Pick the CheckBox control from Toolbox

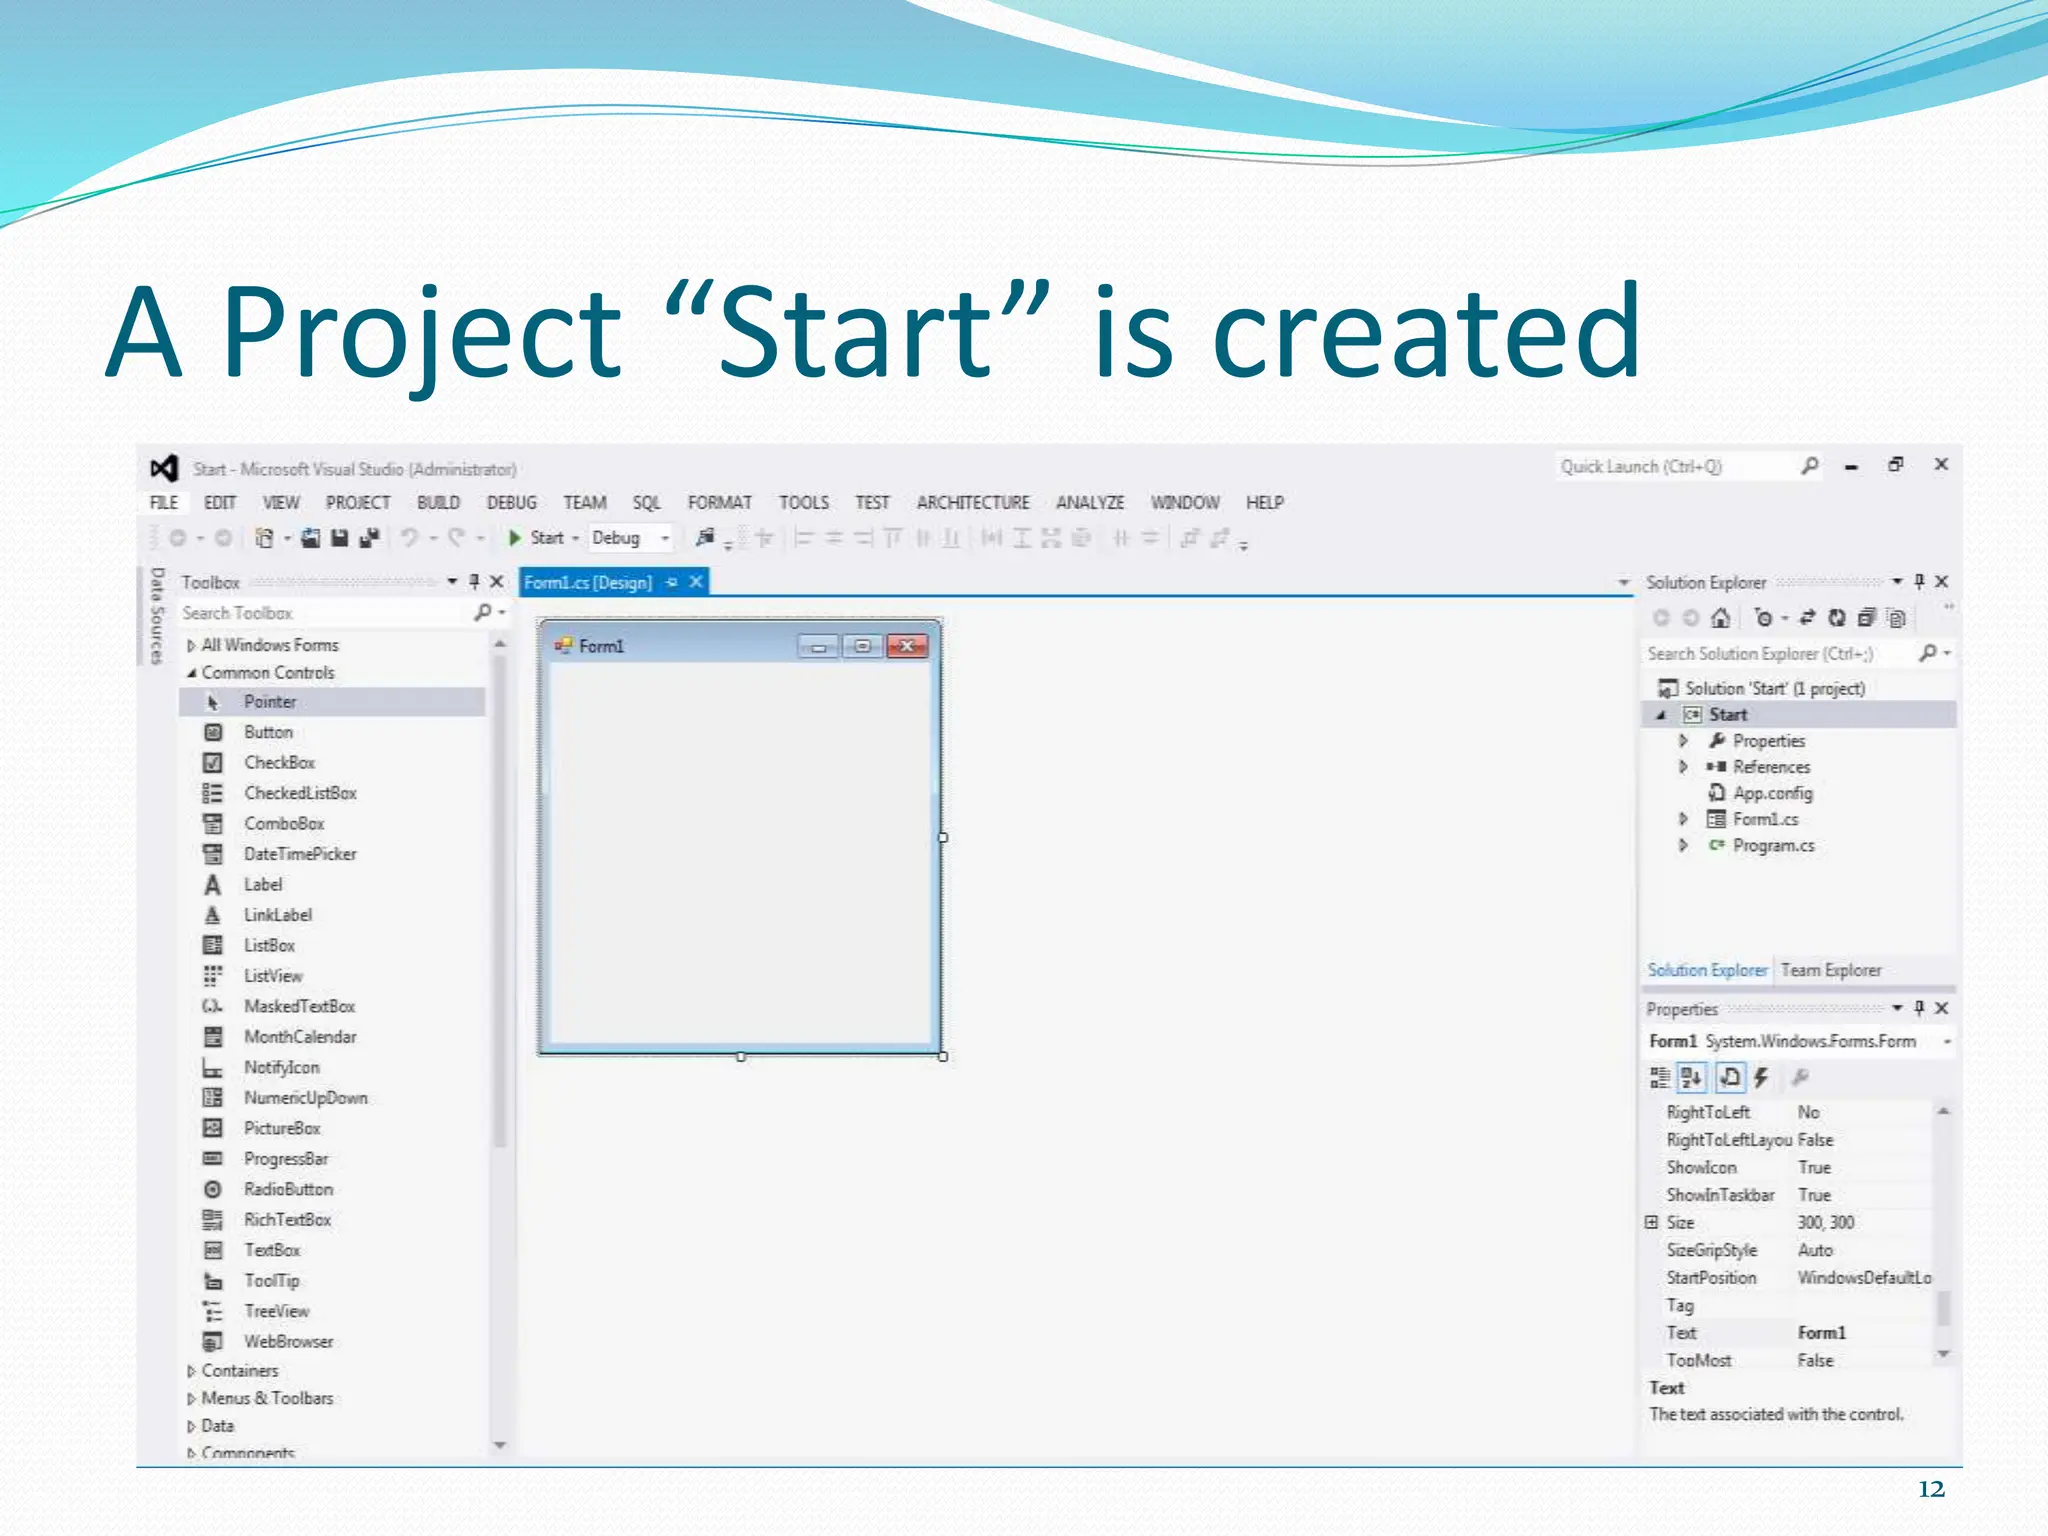279,763
